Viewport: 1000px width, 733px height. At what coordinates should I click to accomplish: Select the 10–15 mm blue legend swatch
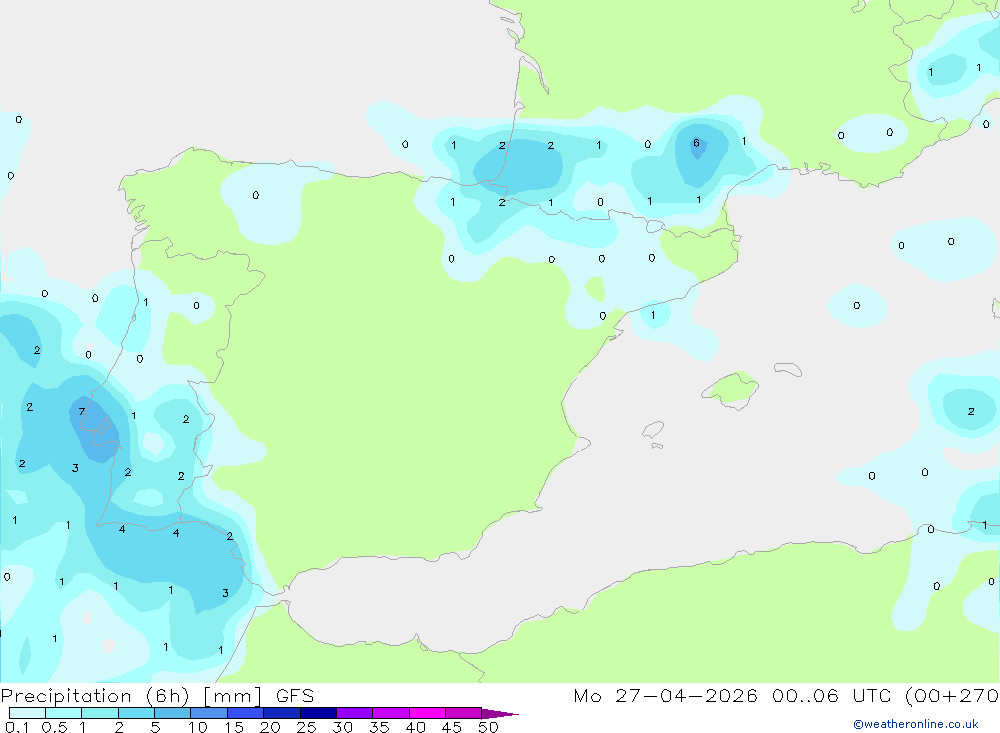[209, 713]
